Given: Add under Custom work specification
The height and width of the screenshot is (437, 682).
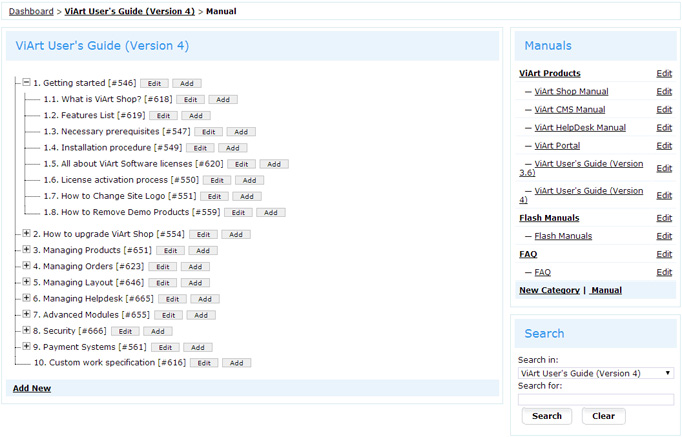Looking at the screenshot, I should coord(237,363).
